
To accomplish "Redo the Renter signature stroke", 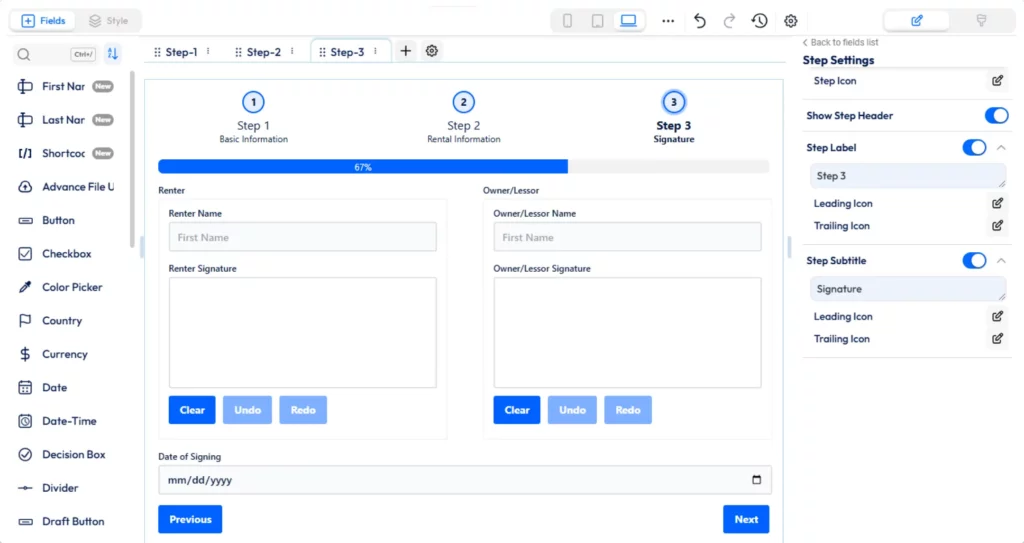I will (x=303, y=410).
